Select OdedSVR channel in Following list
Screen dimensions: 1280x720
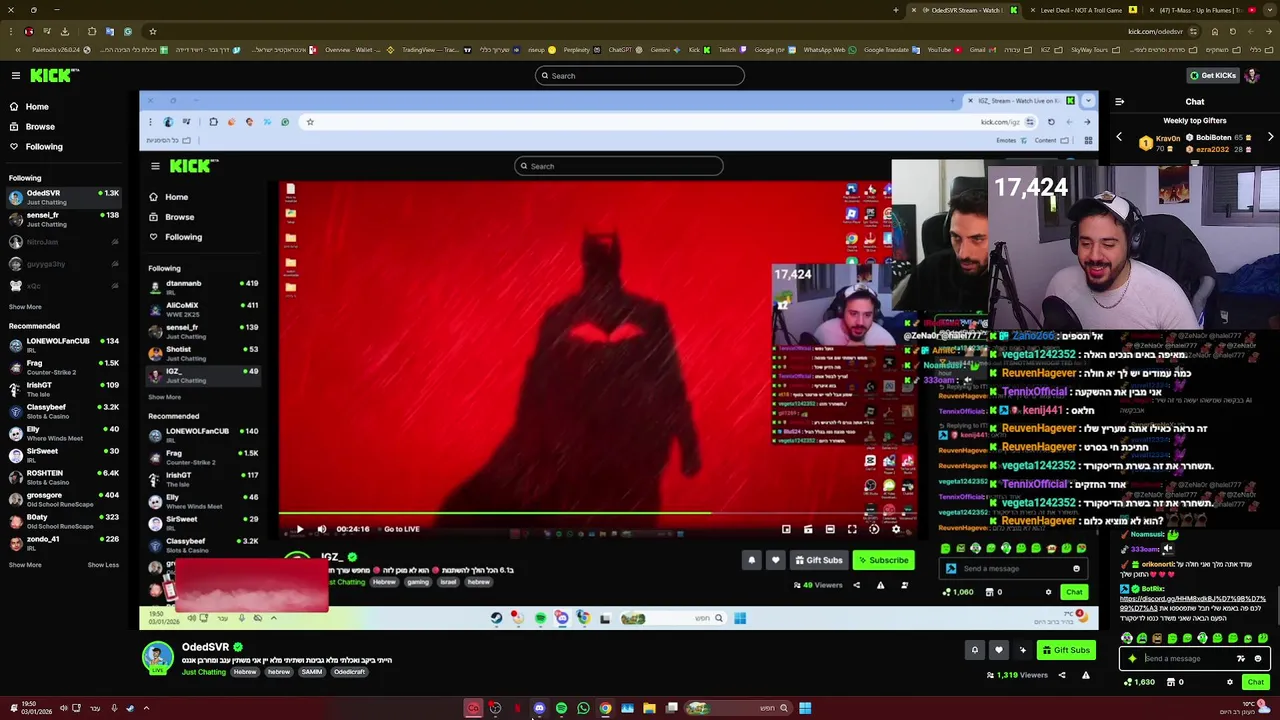click(65, 196)
